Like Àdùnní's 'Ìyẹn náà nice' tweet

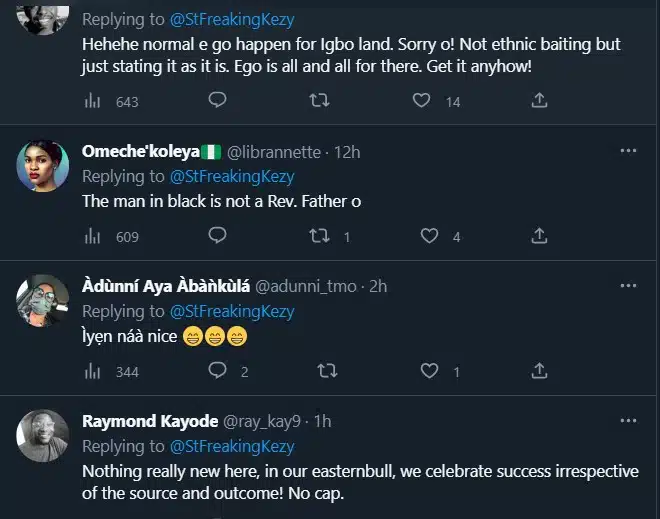coord(430,371)
